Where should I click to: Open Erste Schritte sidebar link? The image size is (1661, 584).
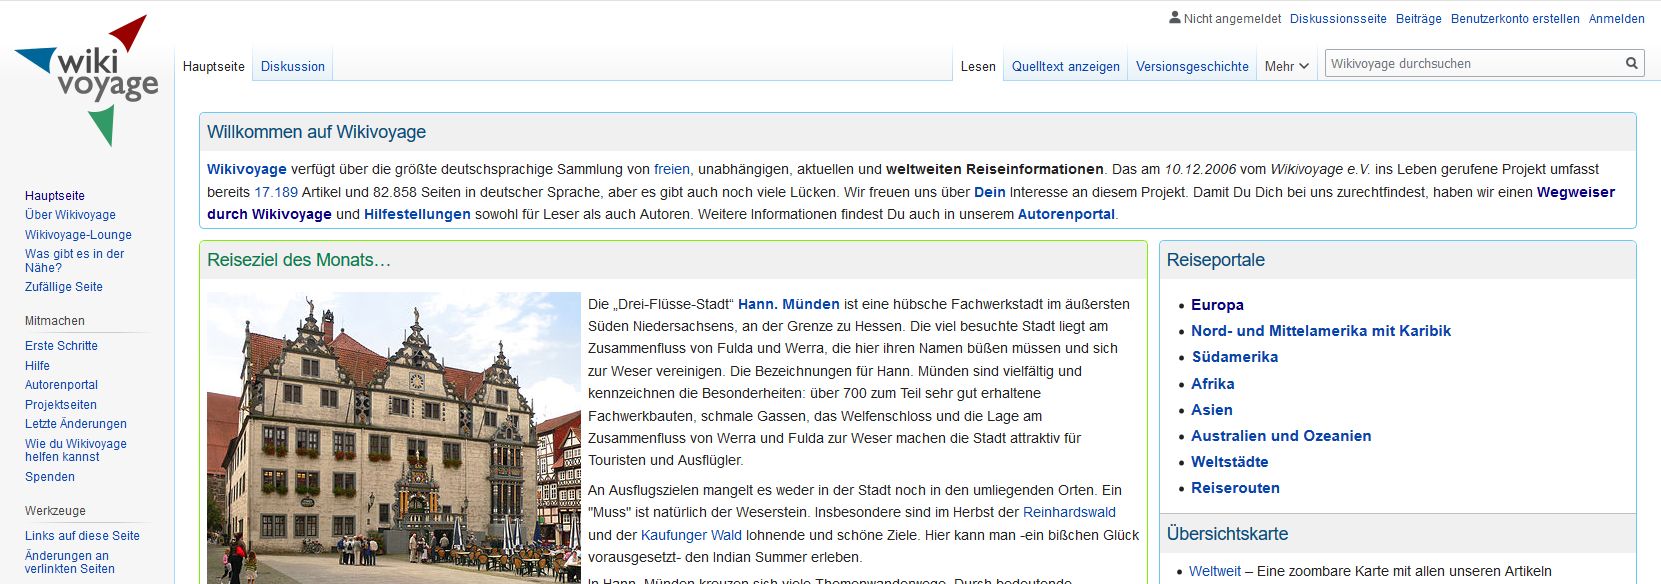[61, 346]
